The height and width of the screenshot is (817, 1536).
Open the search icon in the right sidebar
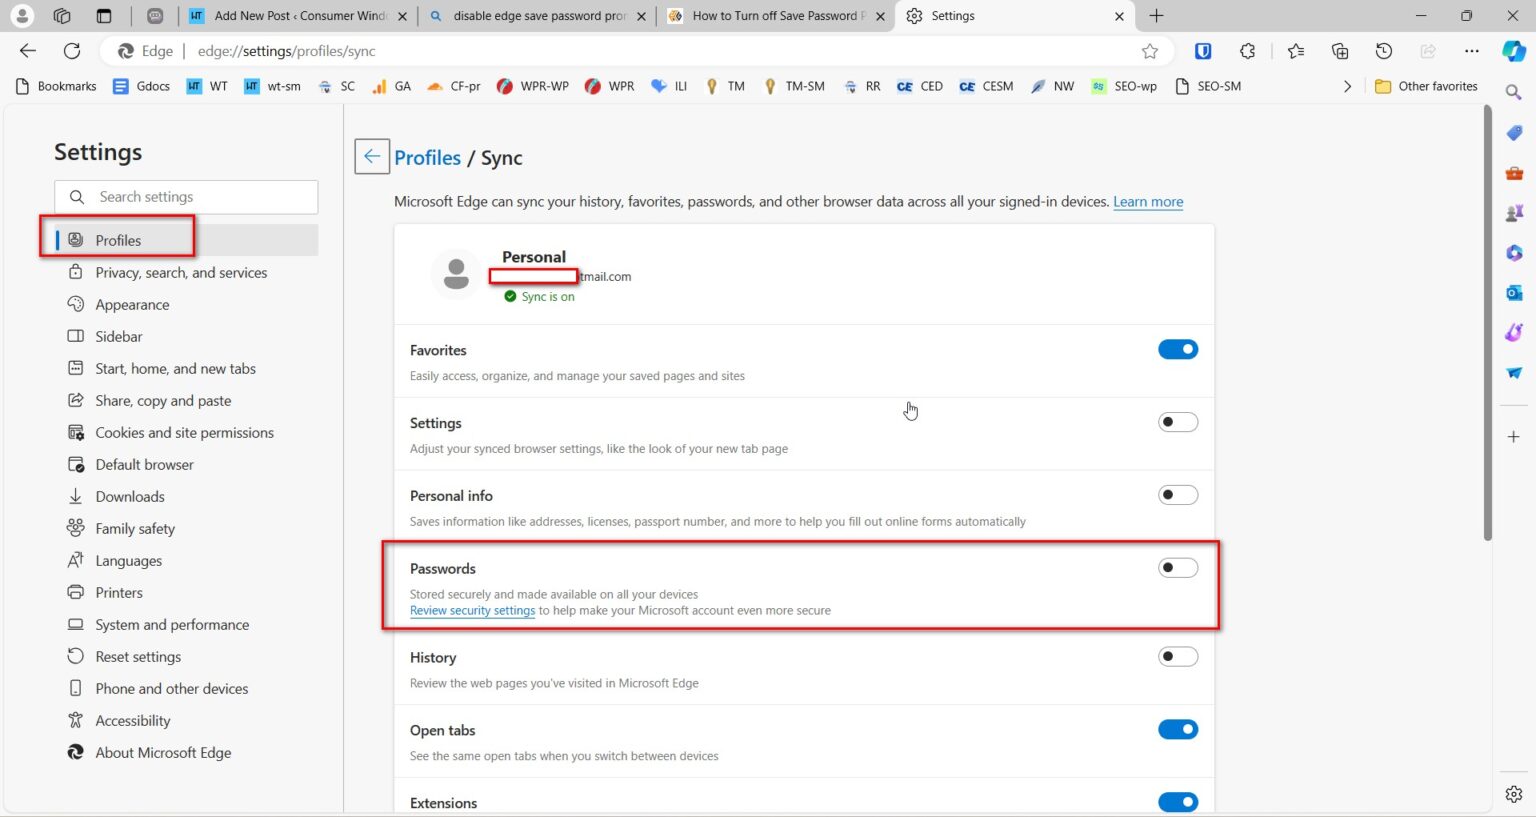coord(1513,91)
